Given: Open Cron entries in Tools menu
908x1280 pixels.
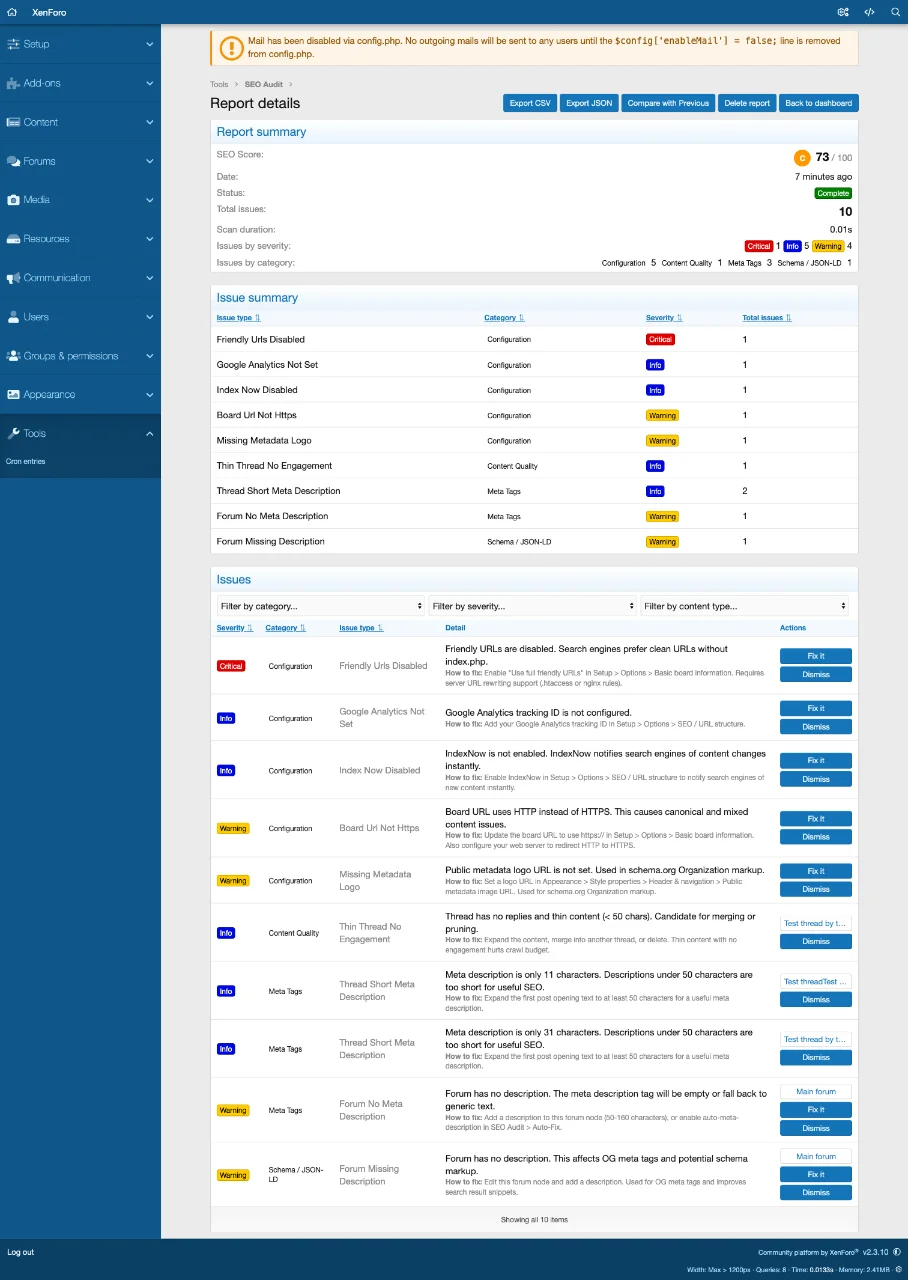Looking at the screenshot, I should pyautogui.click(x=26, y=462).
